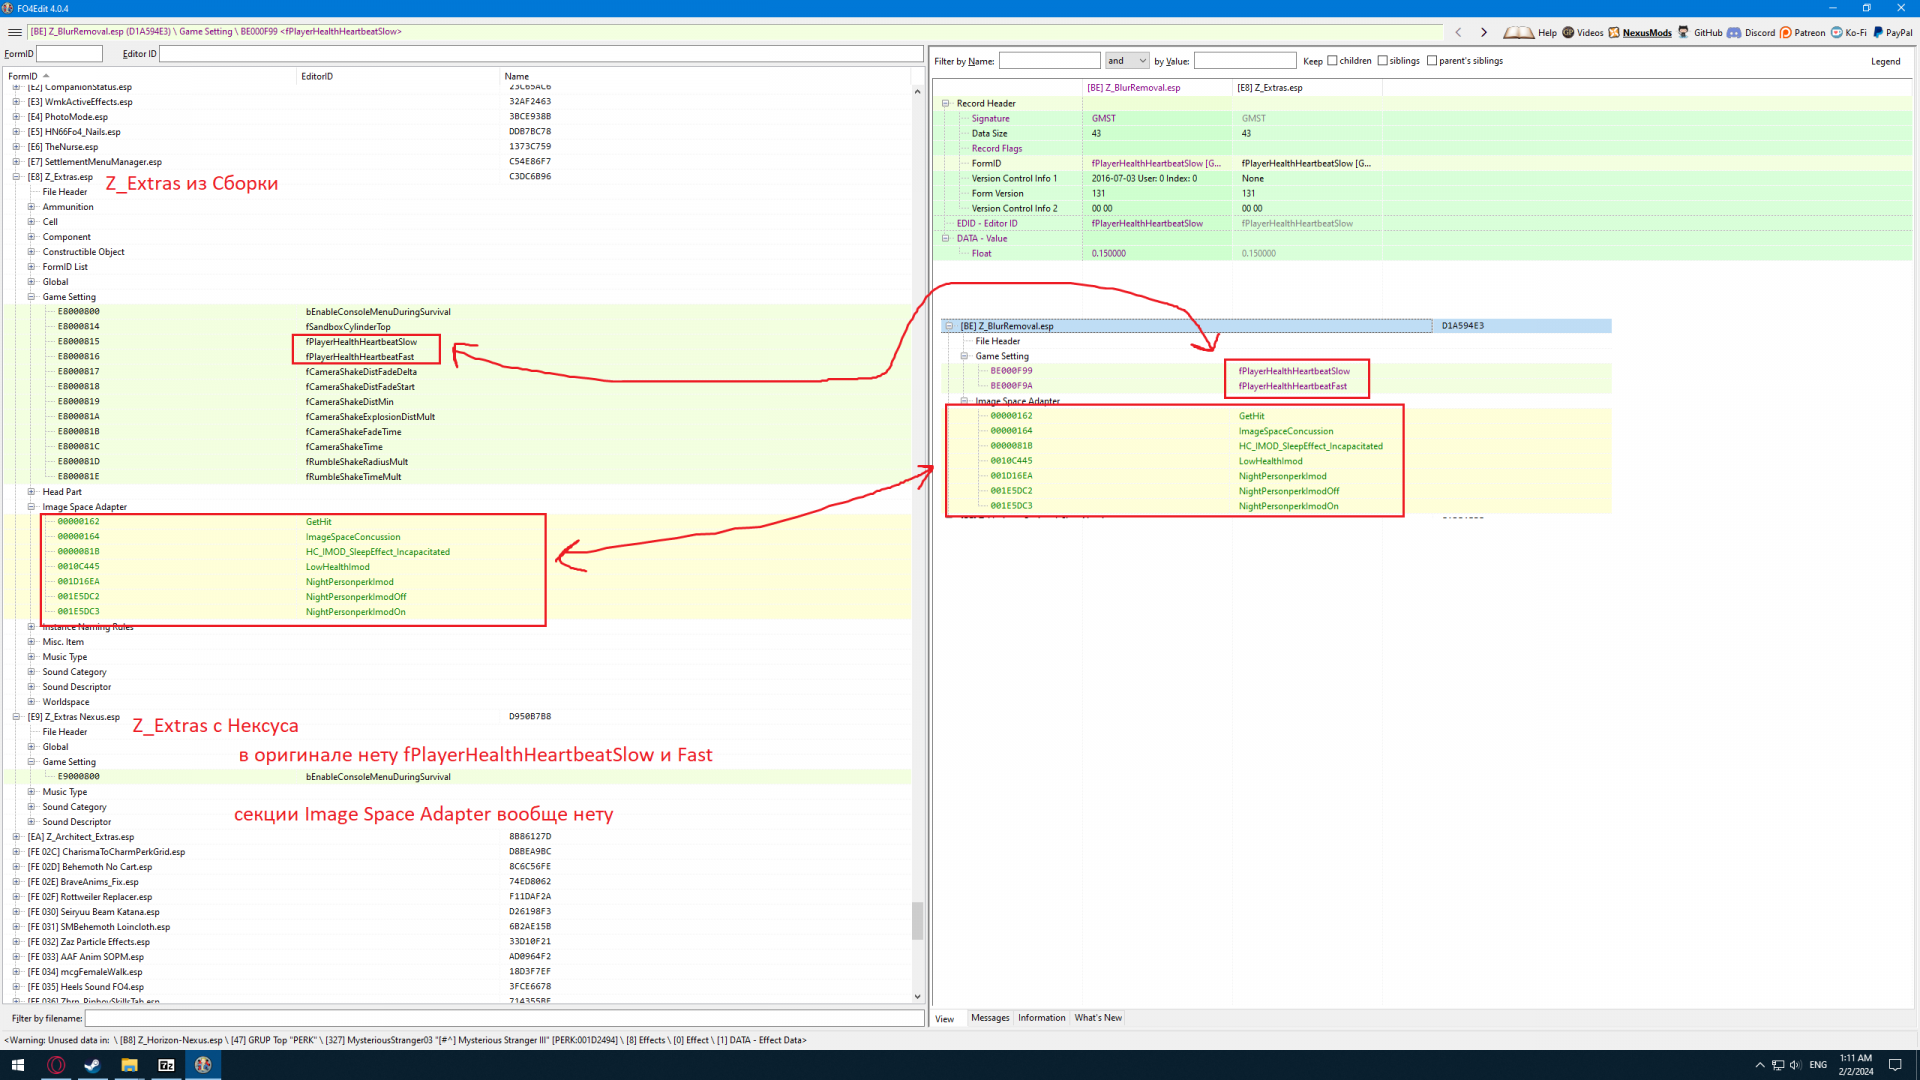This screenshot has width=1920, height=1080.
Task: Open the Patreon icon link
Action: (x=1786, y=32)
